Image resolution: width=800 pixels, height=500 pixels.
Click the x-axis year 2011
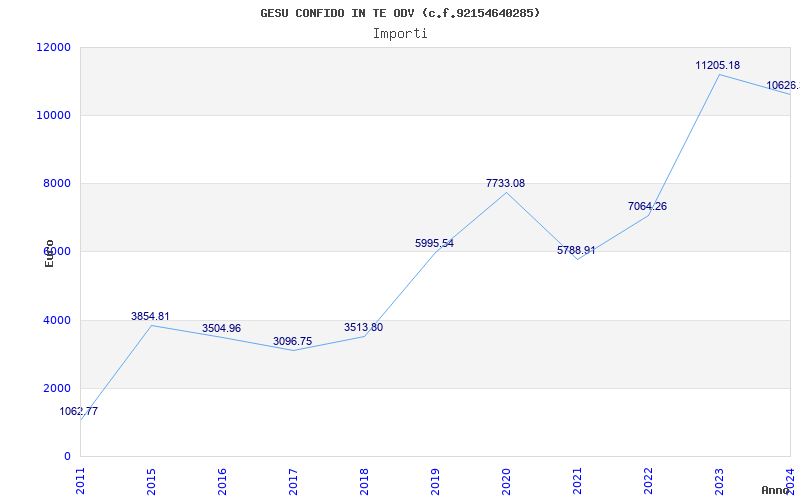(80, 481)
